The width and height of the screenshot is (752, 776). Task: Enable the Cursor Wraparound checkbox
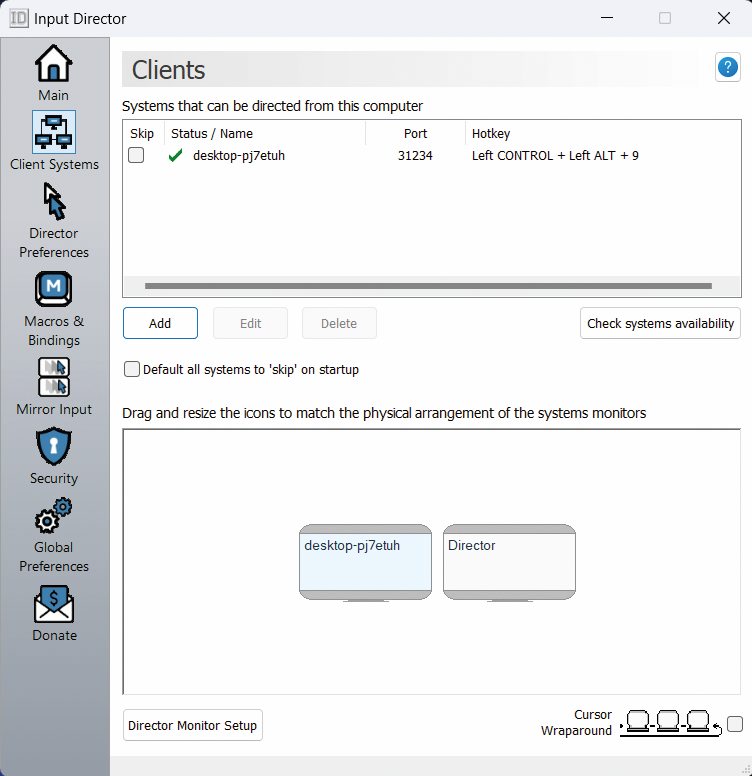pyautogui.click(x=735, y=724)
